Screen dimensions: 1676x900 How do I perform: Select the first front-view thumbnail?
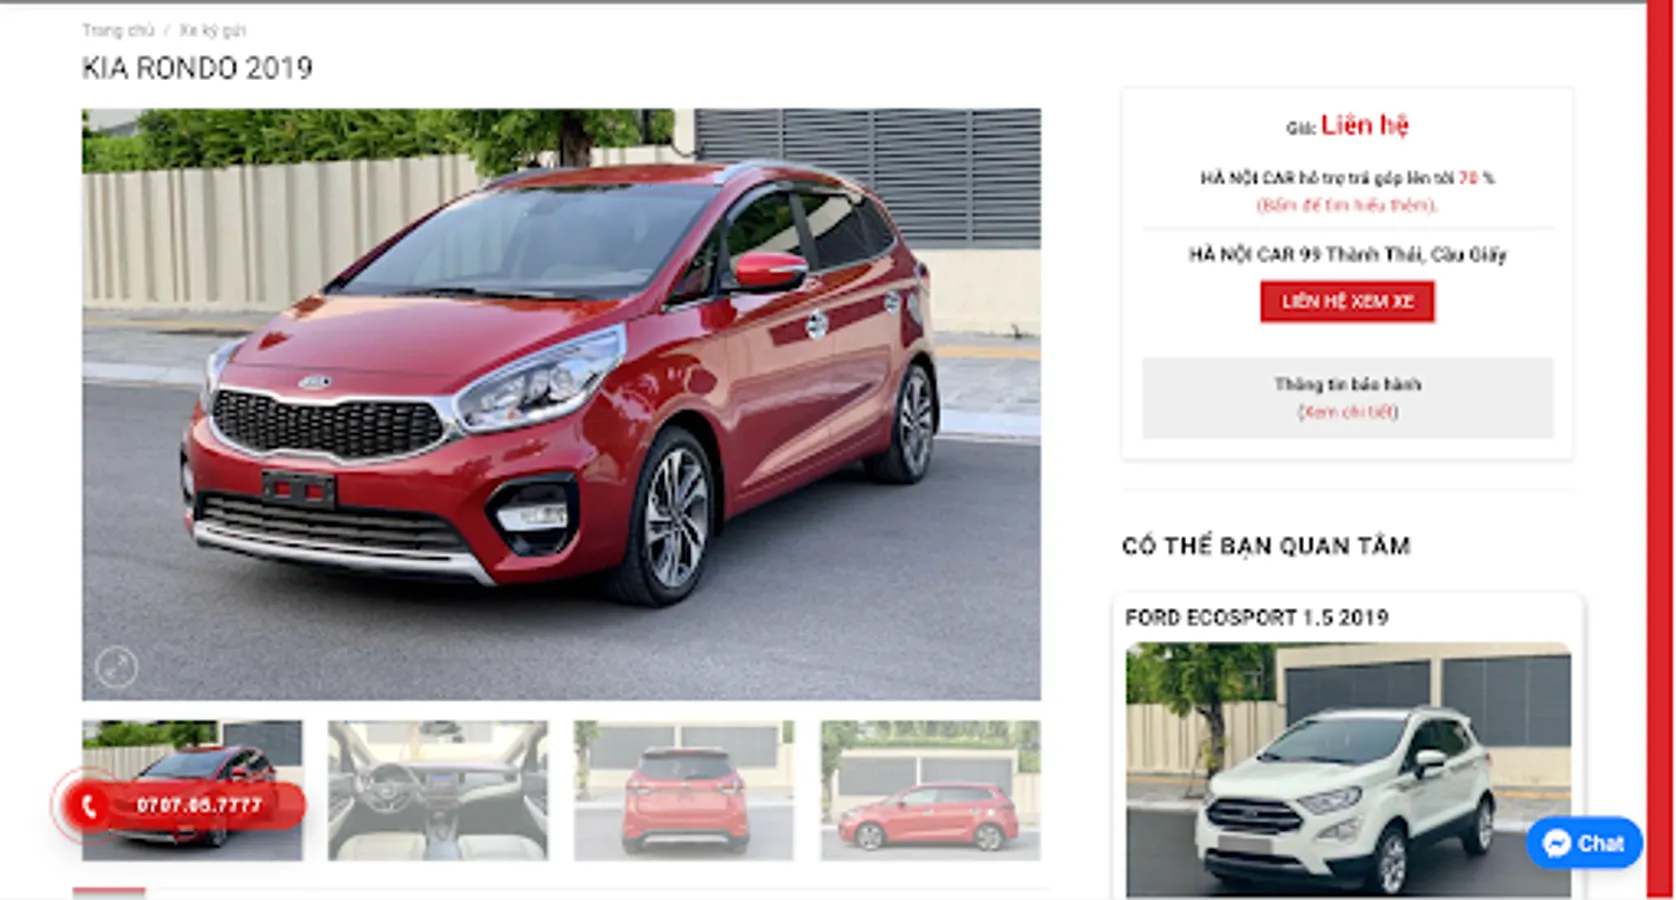tap(192, 790)
